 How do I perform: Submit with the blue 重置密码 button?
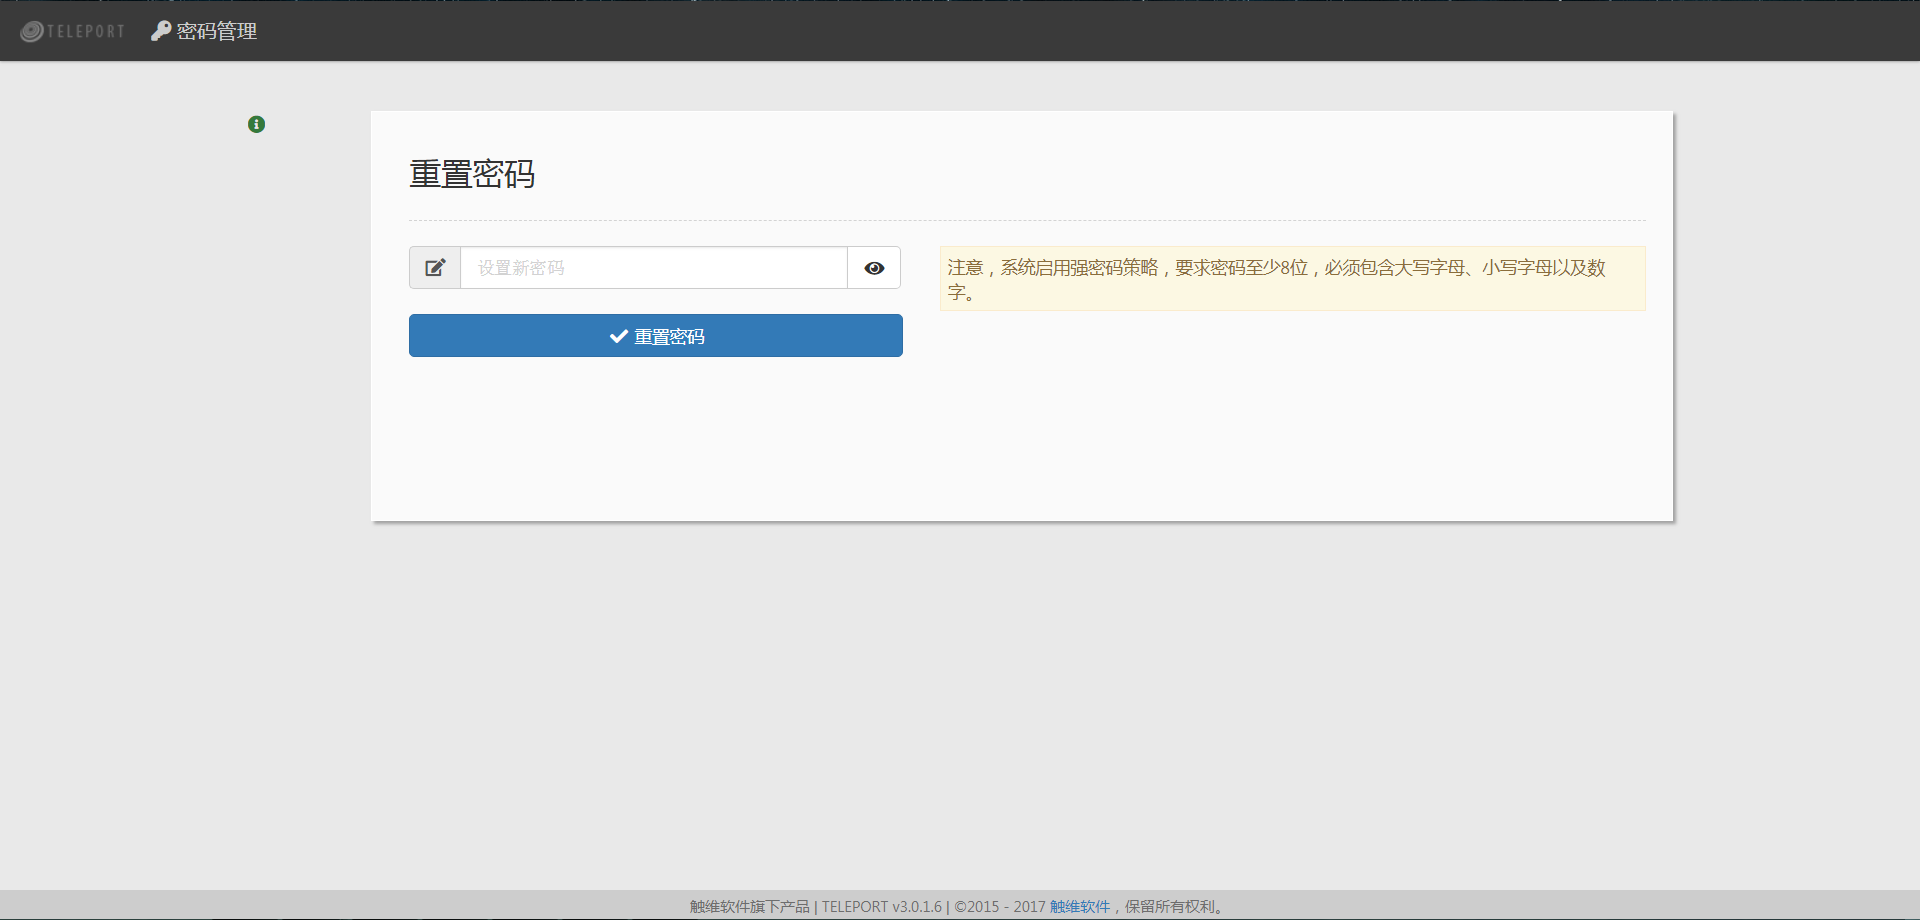(656, 336)
